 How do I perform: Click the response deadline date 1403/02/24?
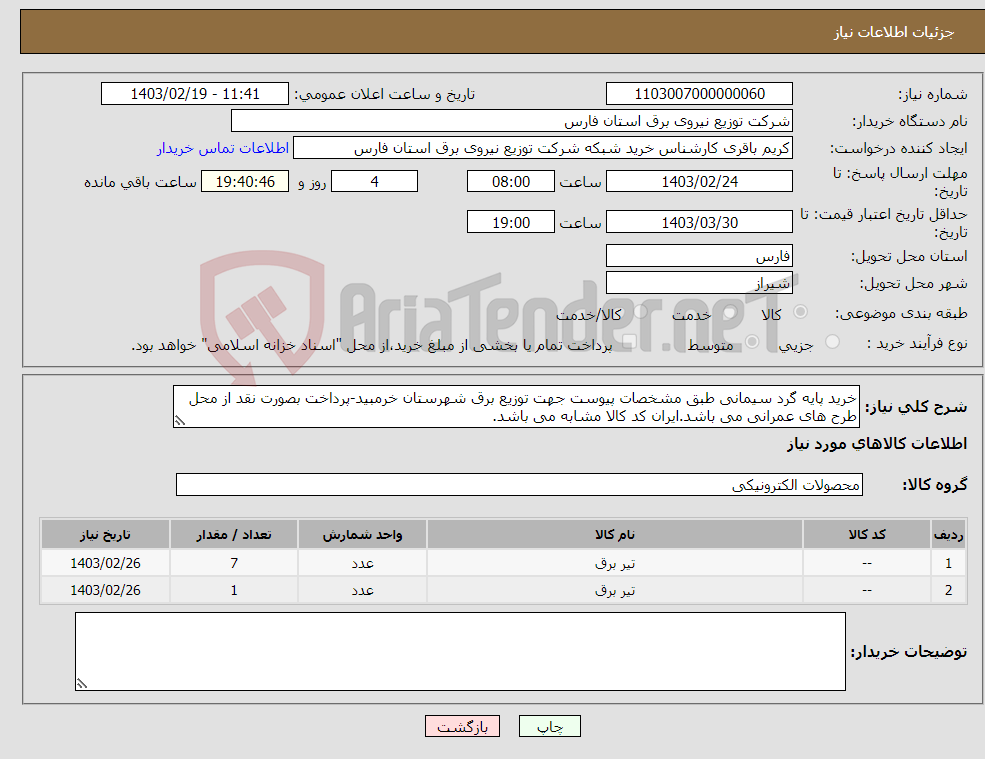(x=699, y=182)
